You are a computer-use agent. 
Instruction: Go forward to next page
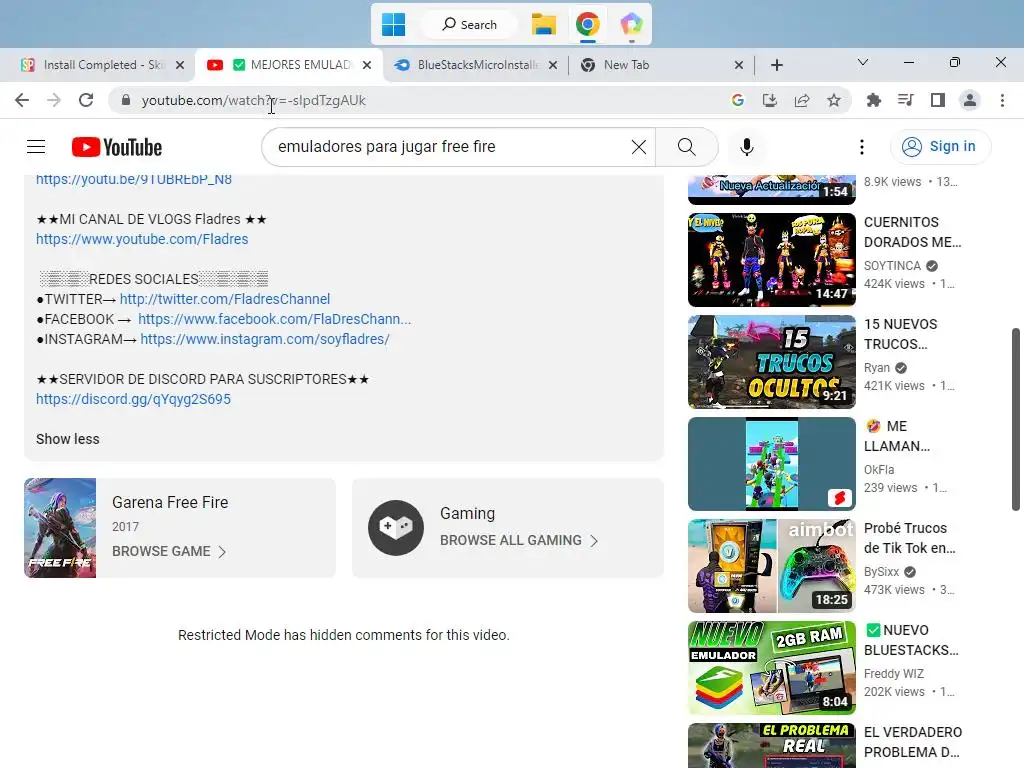(x=54, y=100)
